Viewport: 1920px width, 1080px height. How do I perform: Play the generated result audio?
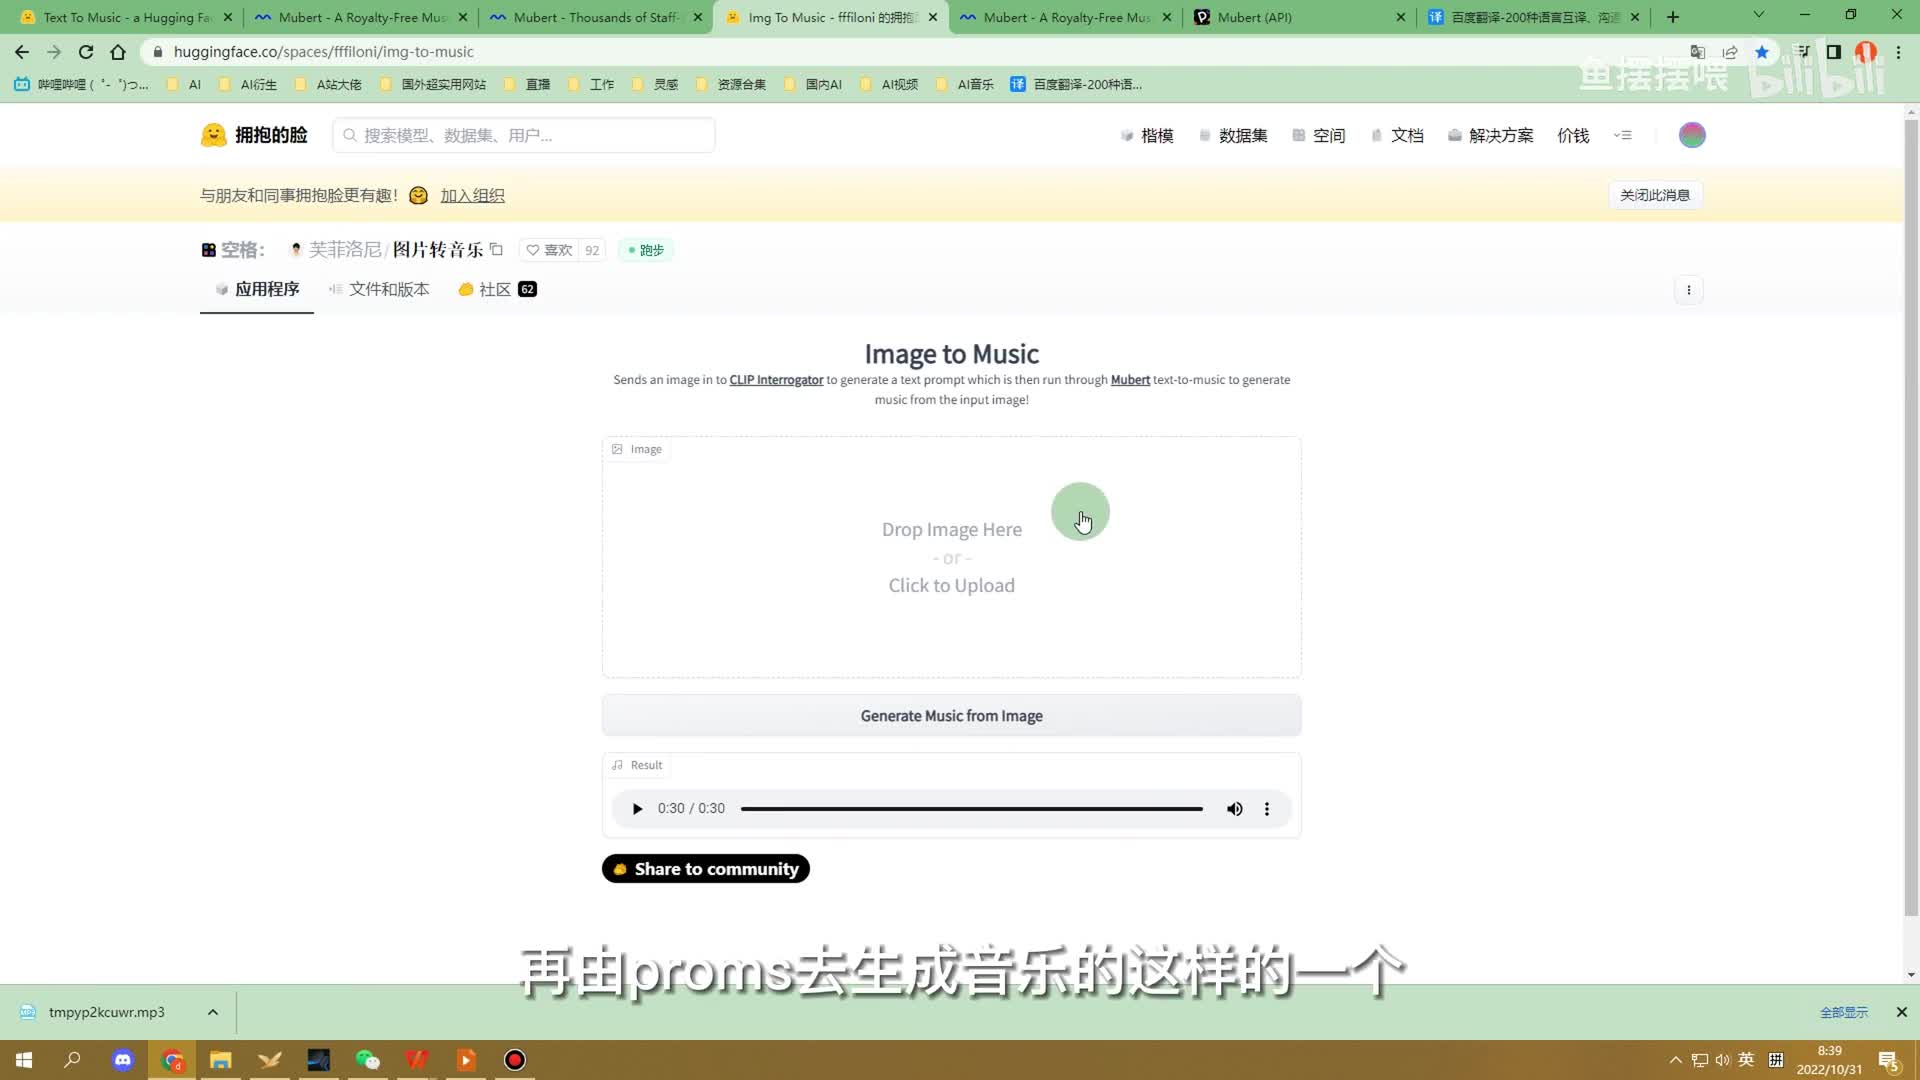(x=637, y=808)
